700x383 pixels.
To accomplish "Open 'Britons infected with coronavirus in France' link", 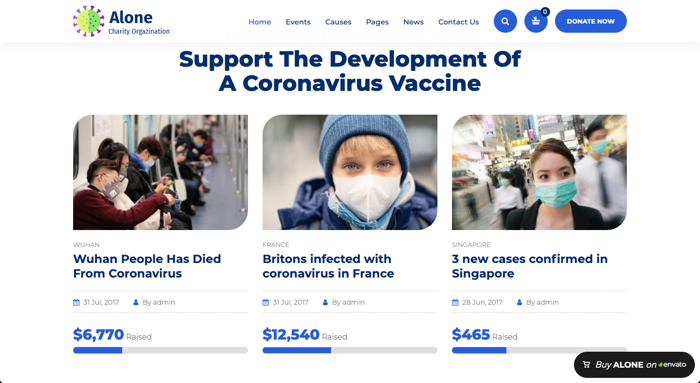I will [328, 266].
